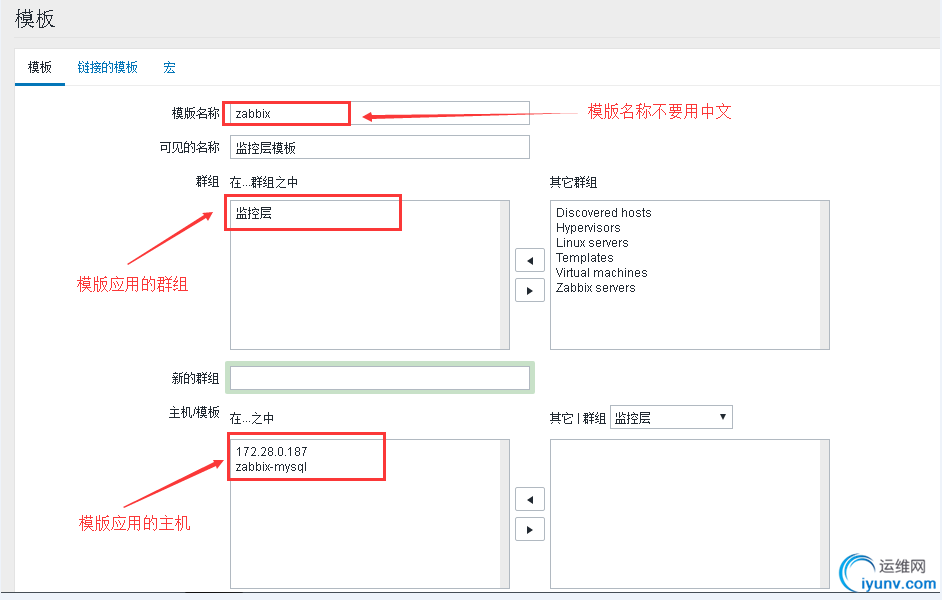The width and height of the screenshot is (942, 600).
Task: Open the 链接的模板 tab
Action: coord(108,67)
